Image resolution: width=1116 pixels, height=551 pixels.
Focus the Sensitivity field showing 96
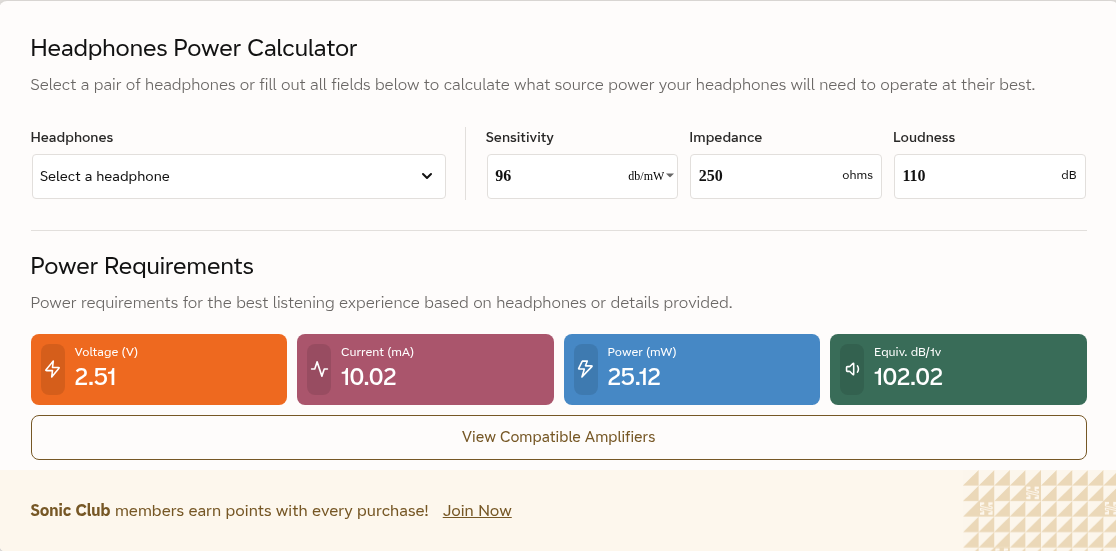pyautogui.click(x=555, y=176)
